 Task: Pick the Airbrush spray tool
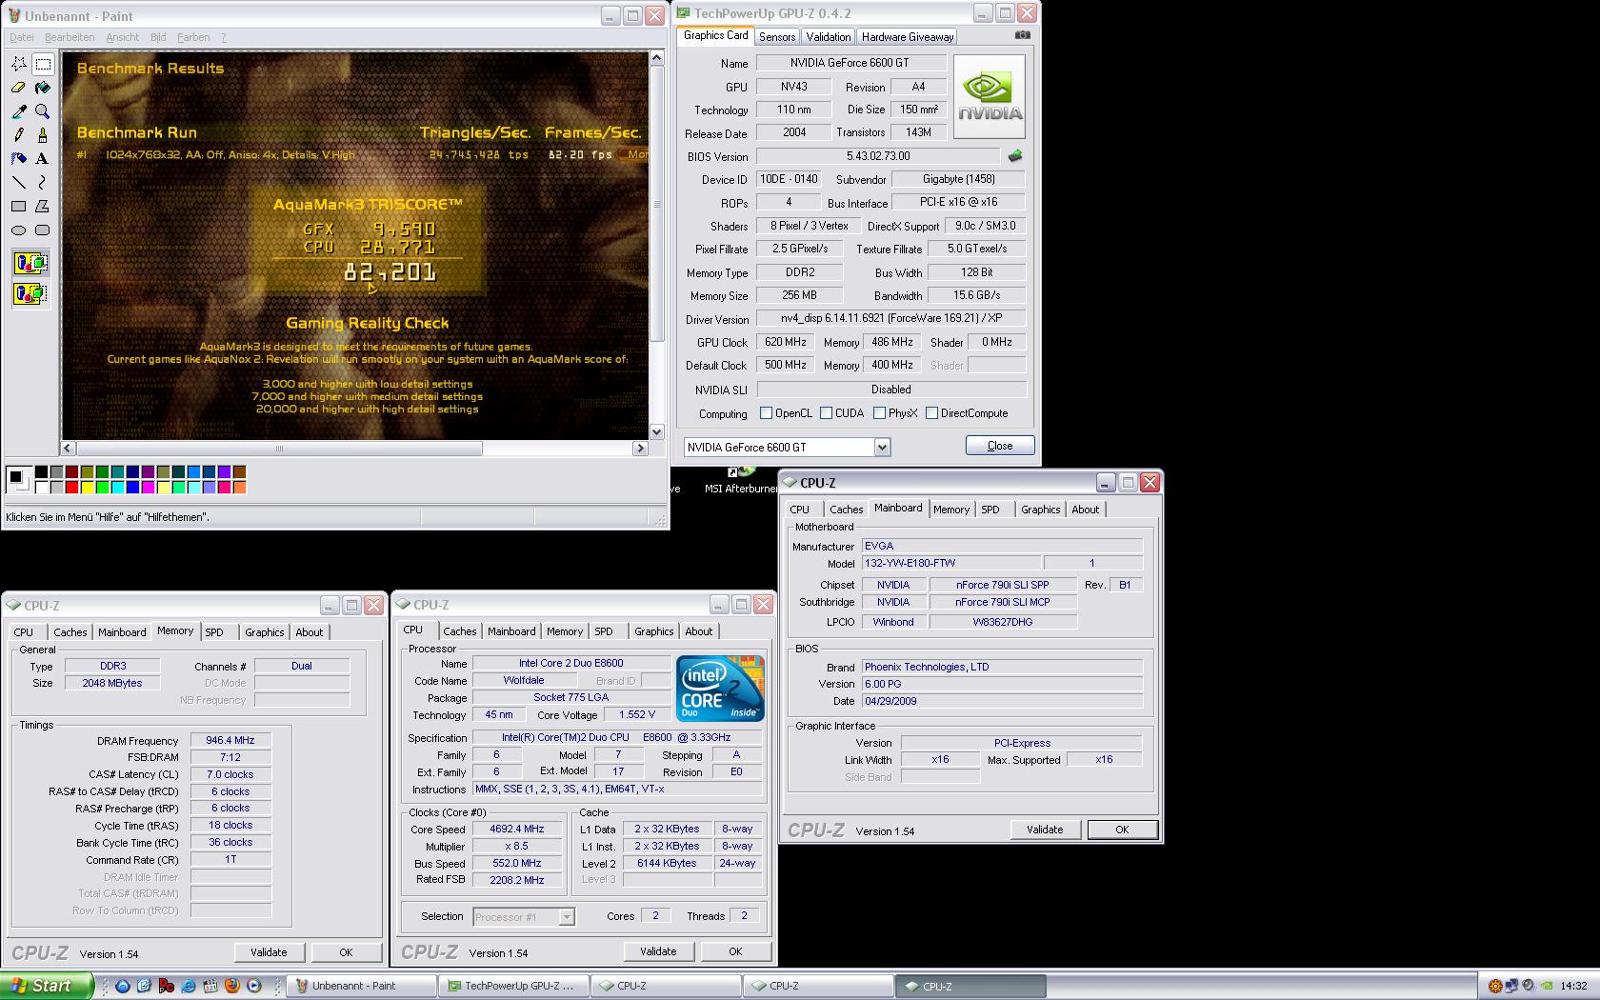coord(18,158)
